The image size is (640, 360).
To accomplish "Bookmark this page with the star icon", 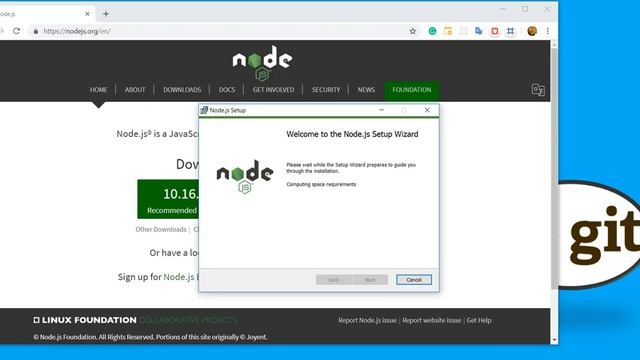I will point(413,31).
